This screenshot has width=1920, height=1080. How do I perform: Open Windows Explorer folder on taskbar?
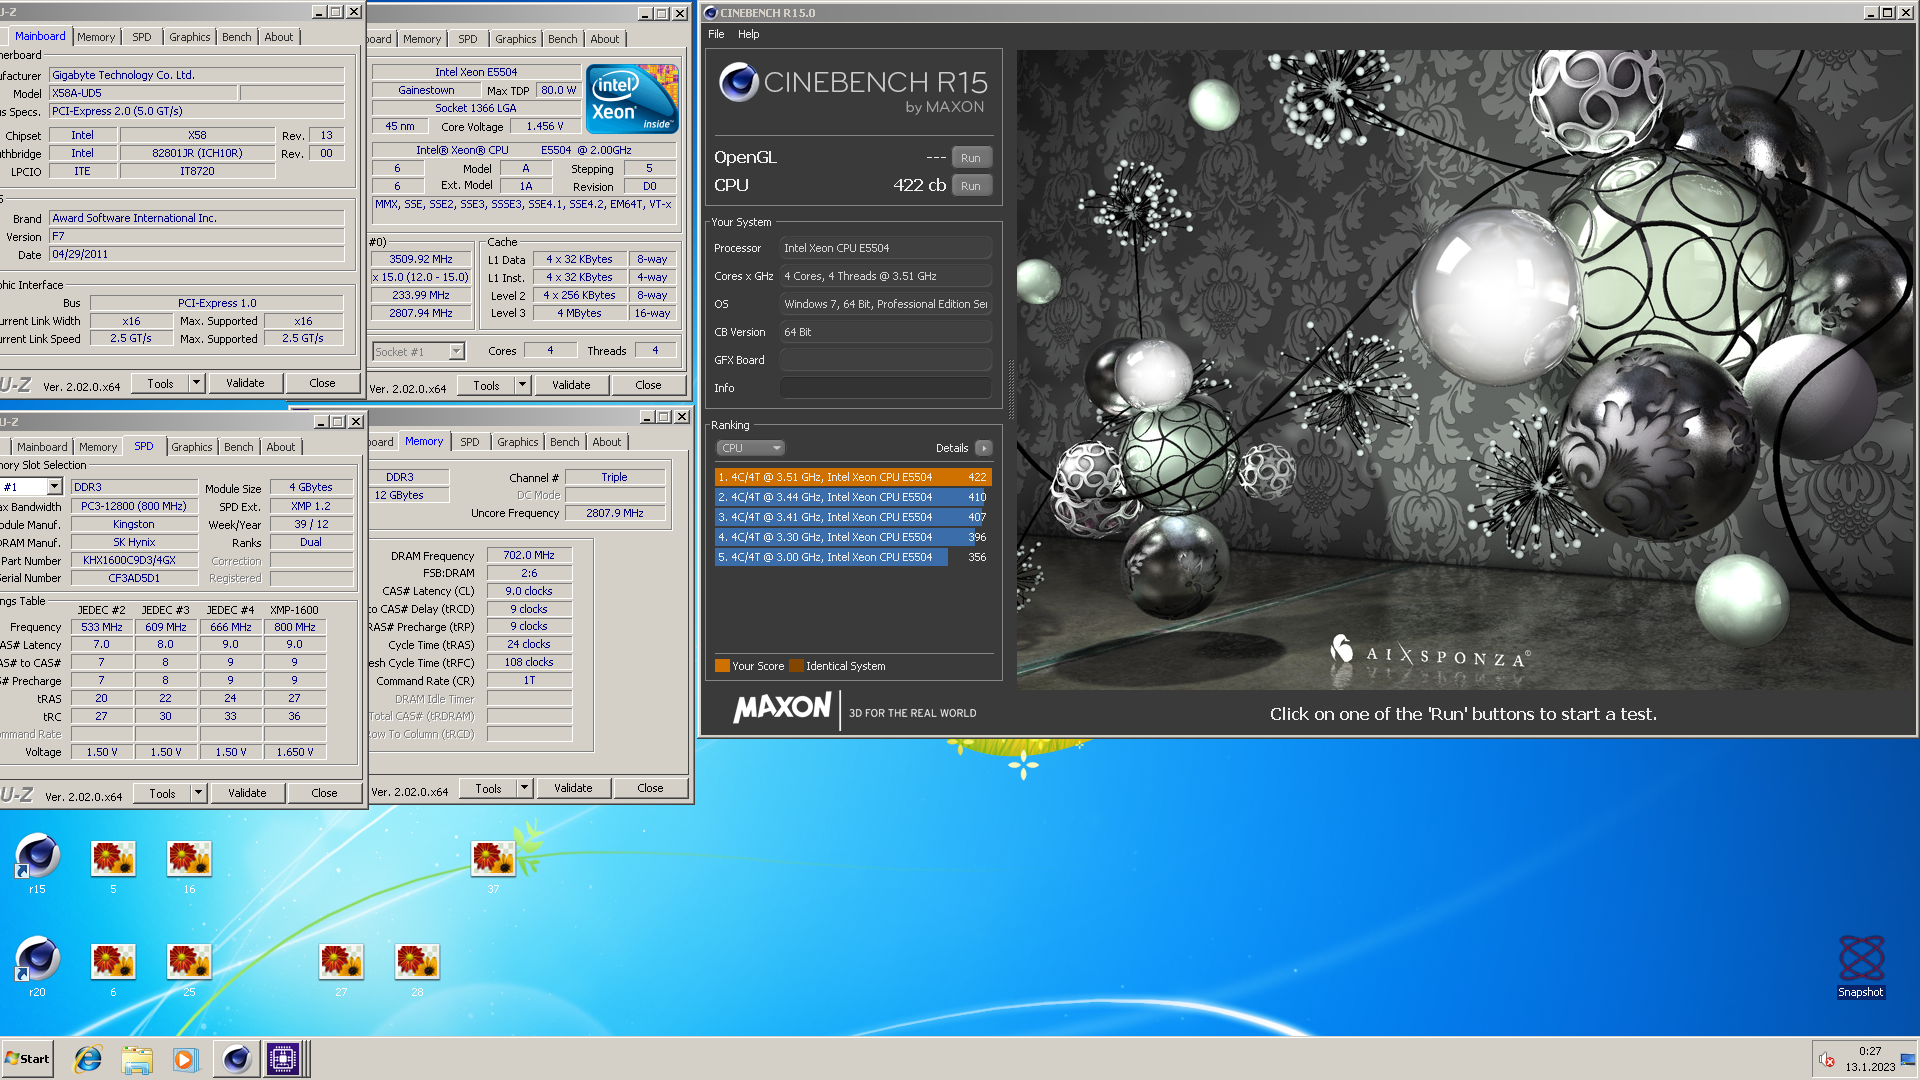pyautogui.click(x=137, y=1059)
